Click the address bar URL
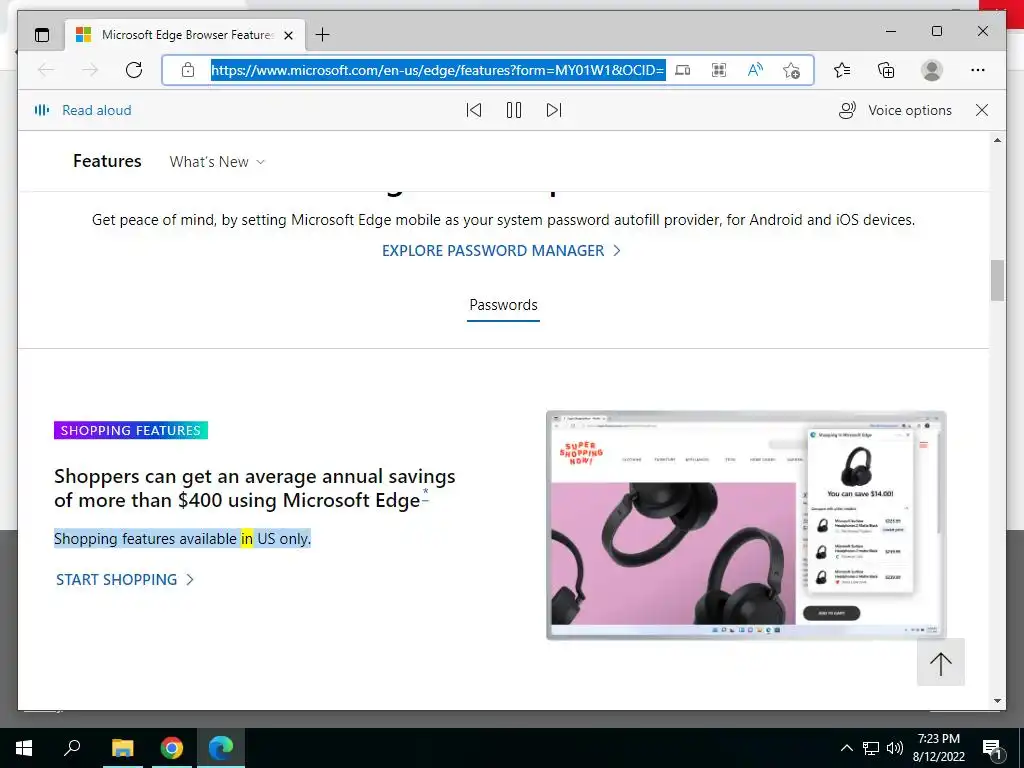This screenshot has width=1024, height=768. [x=438, y=70]
